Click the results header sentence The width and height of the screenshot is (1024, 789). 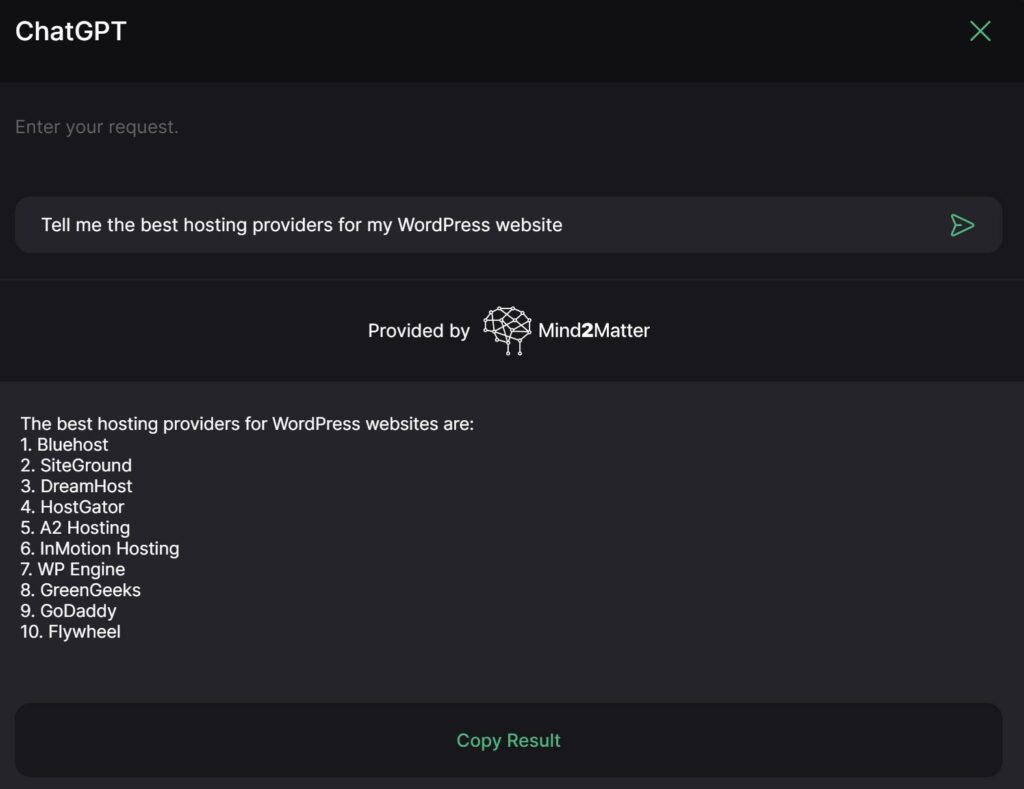[246, 423]
